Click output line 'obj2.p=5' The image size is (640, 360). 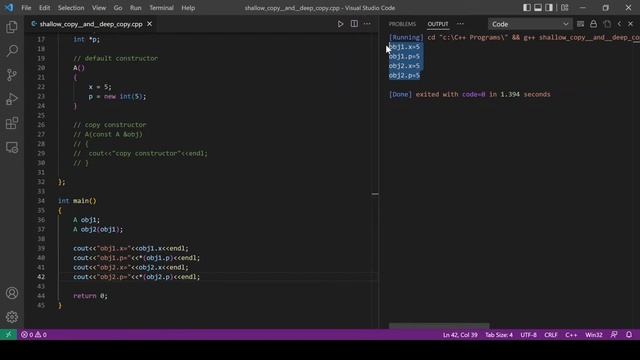pyautogui.click(x=404, y=76)
